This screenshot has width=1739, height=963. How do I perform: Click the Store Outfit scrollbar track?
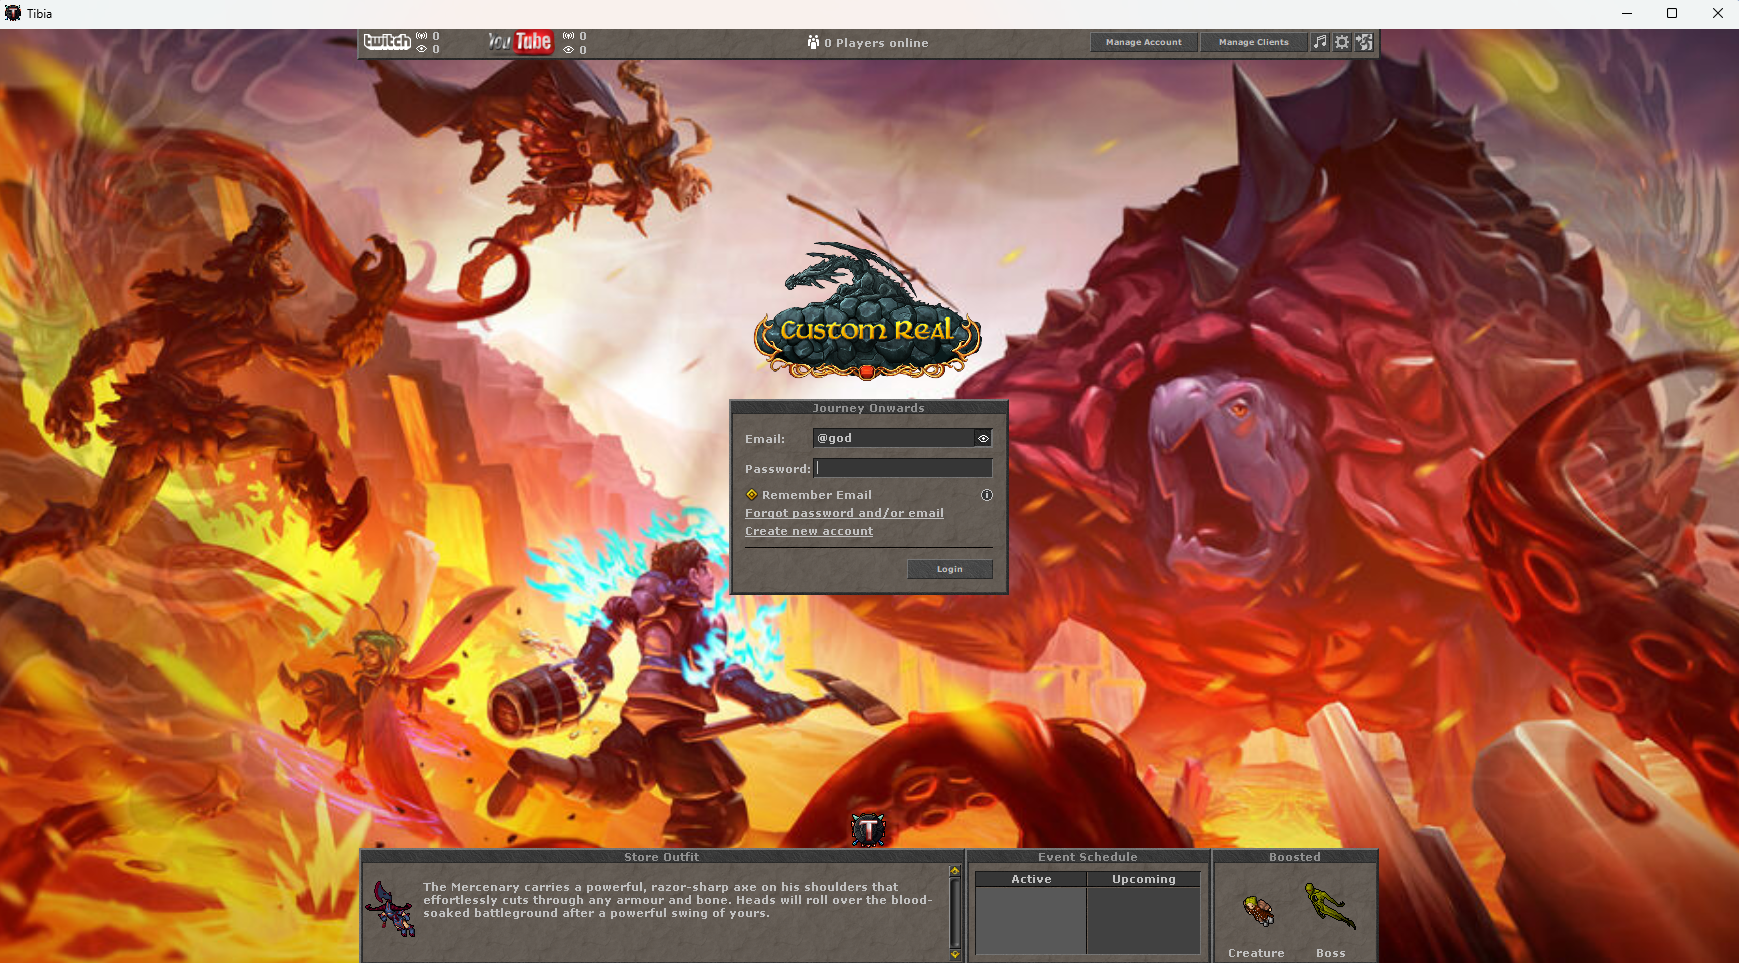coord(955,912)
